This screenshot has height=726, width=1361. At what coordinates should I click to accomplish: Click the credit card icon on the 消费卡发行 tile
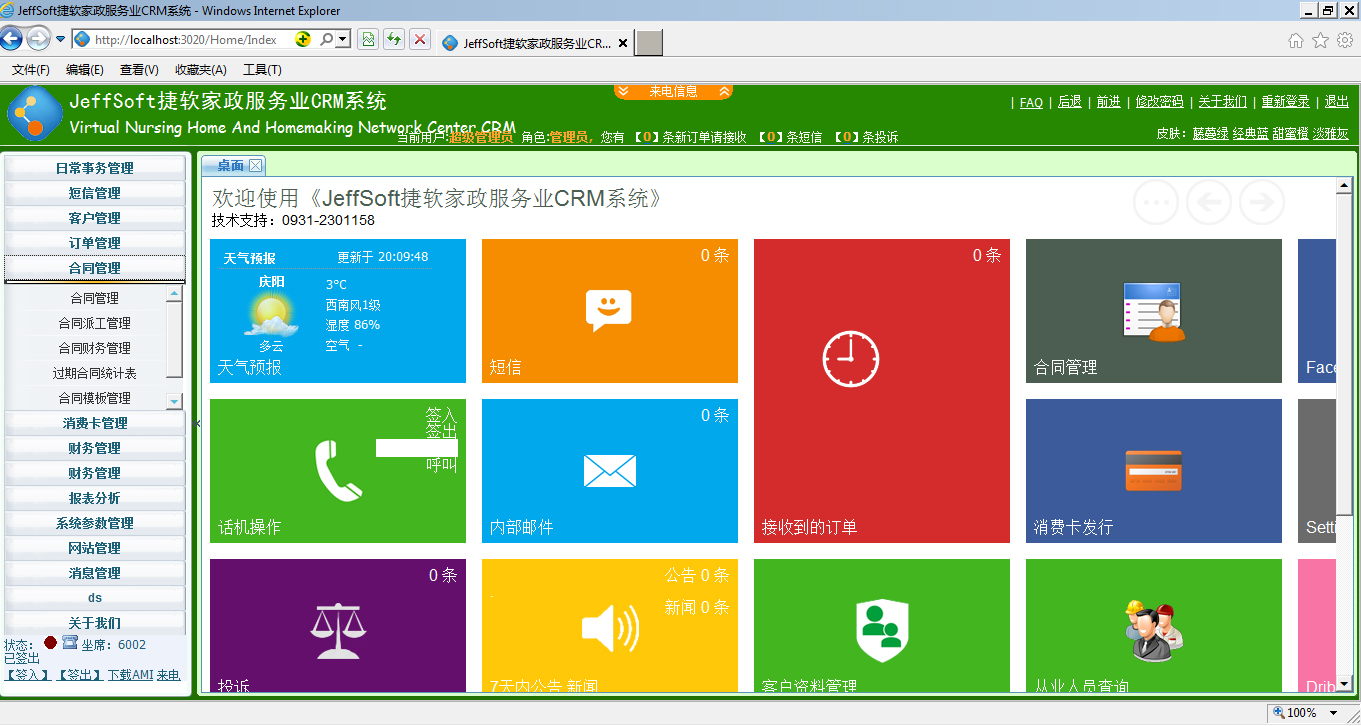coord(1154,470)
